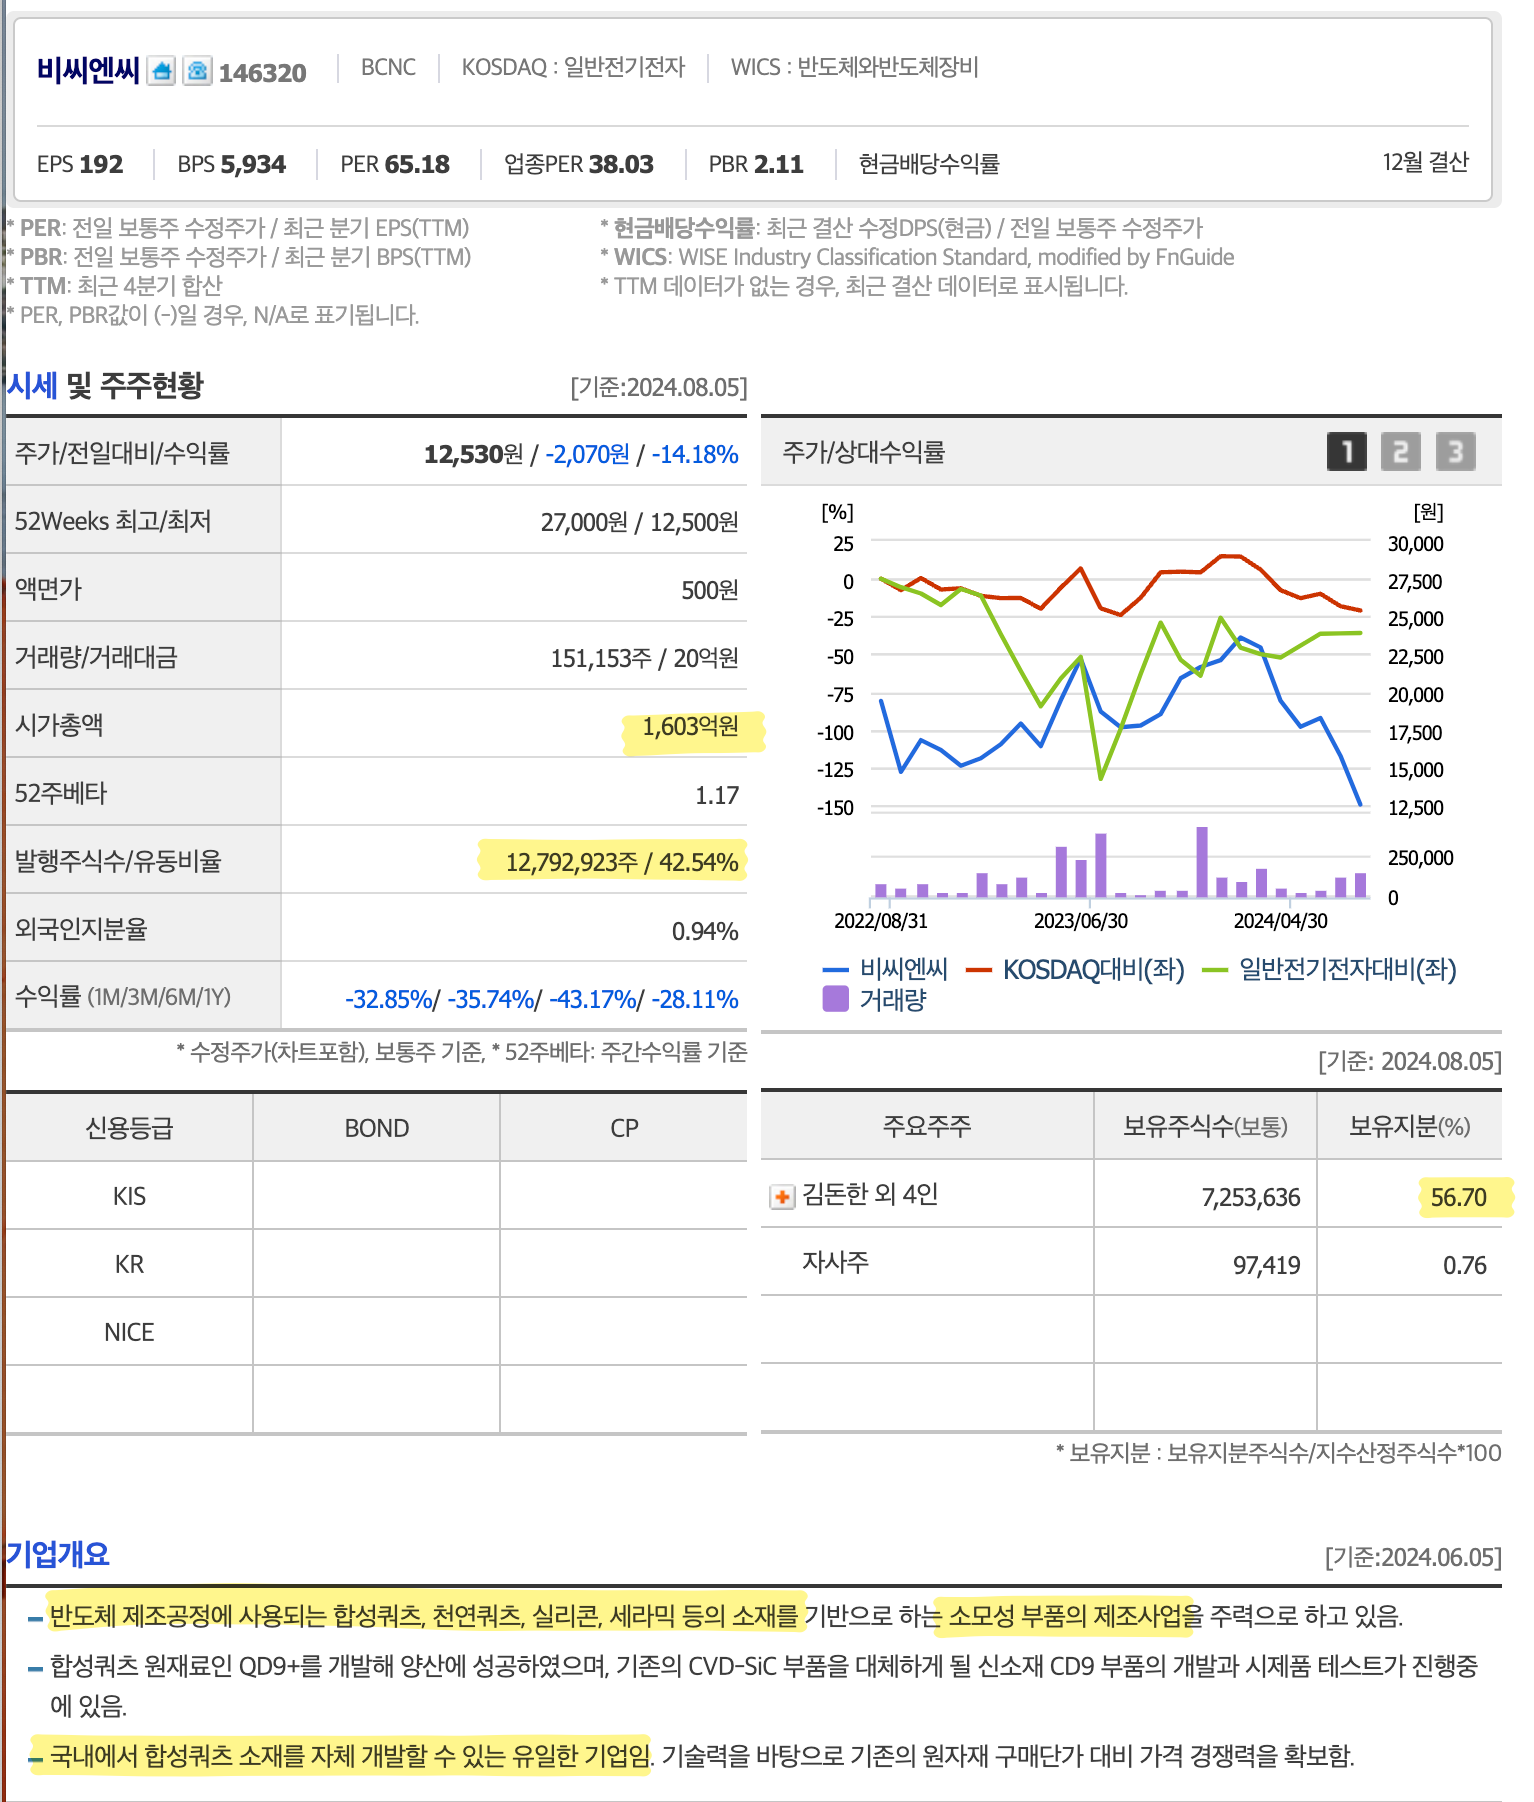Click the 현금배당수익률 label
The height and width of the screenshot is (1802, 1534).
click(929, 164)
